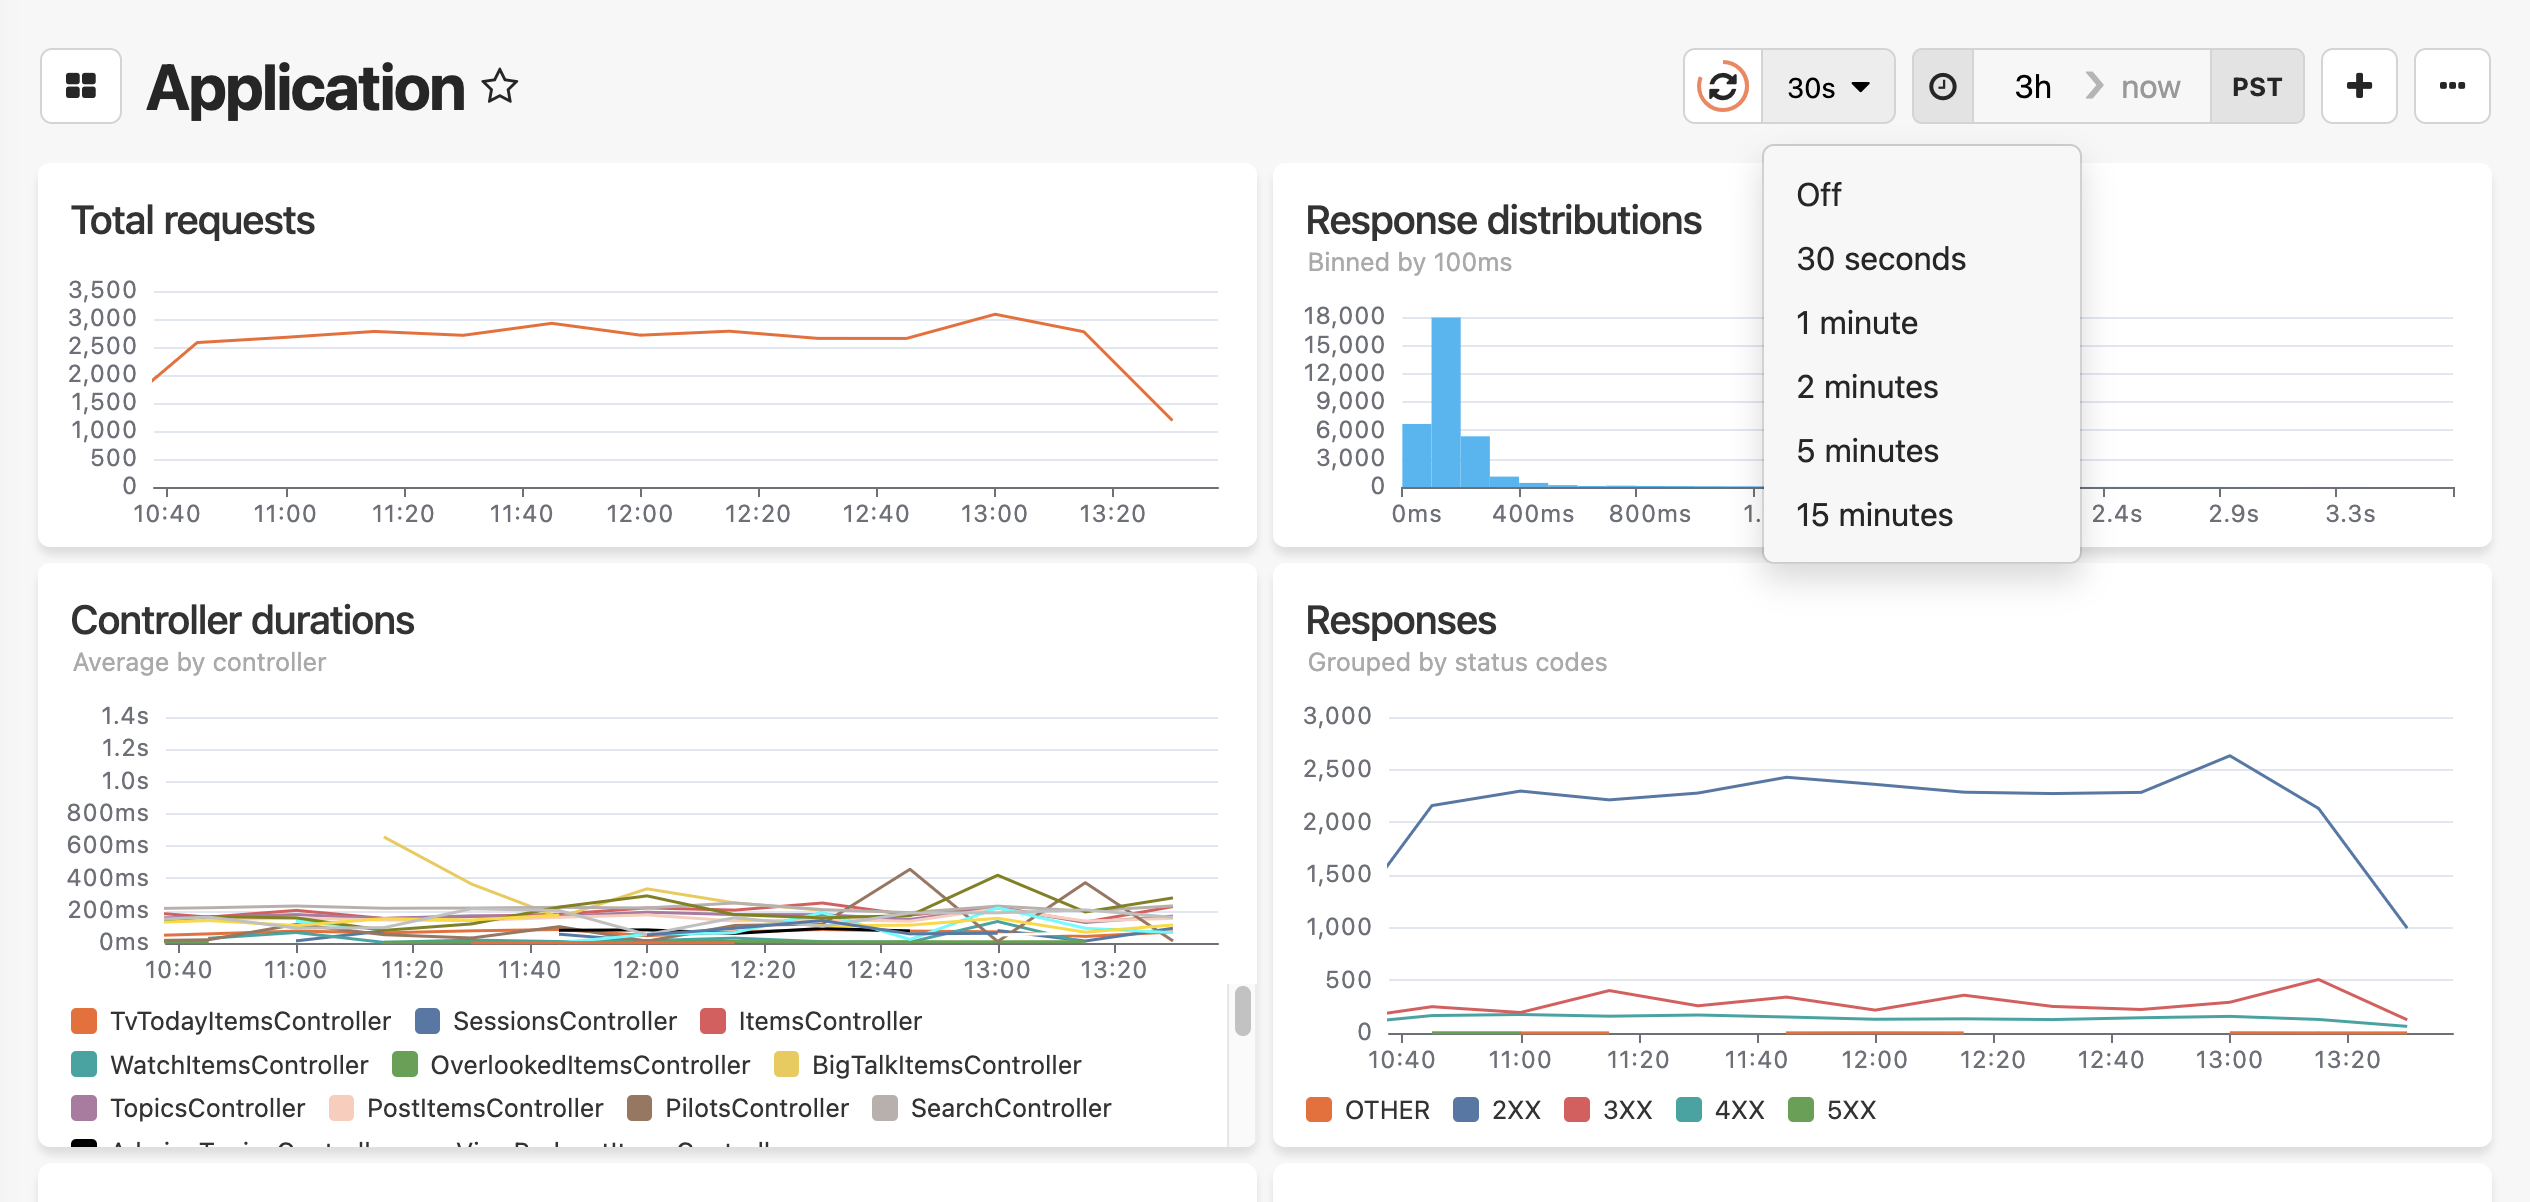Image resolution: width=2530 pixels, height=1202 pixels.
Task: Open the 3h time range selector
Action: (2032, 86)
